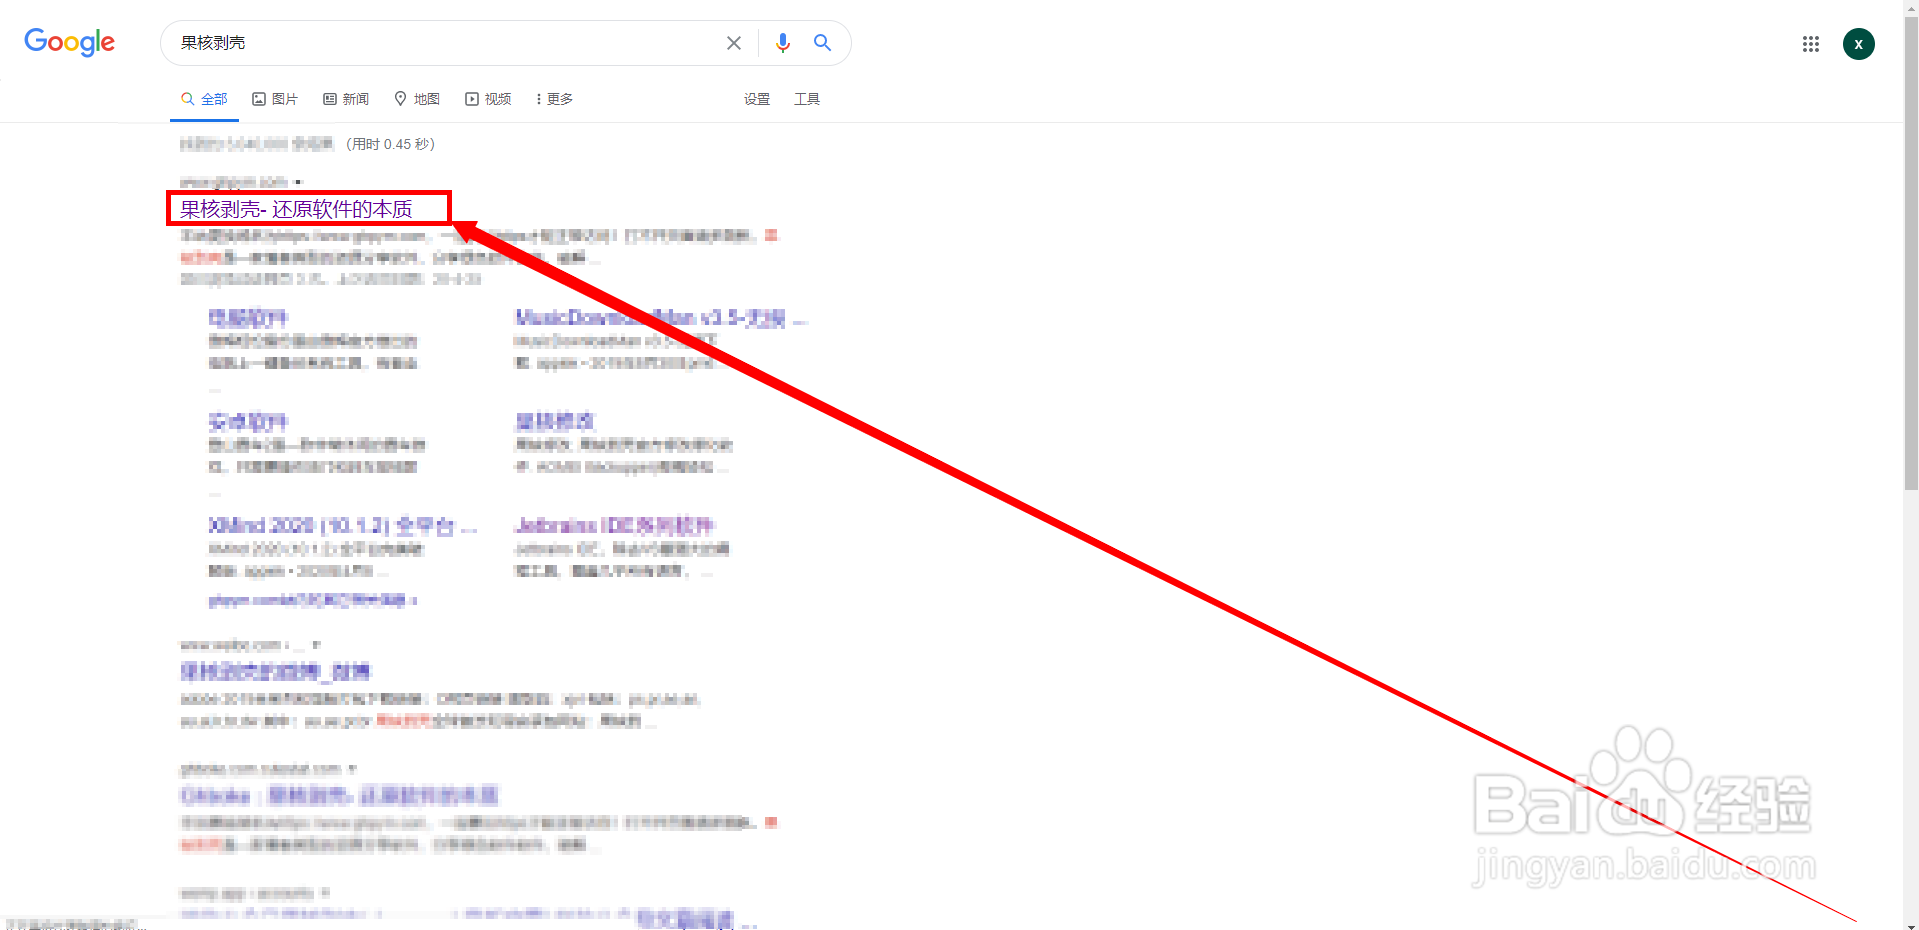Open the Google apps grid
Screen dimensions: 1919x930
(x=1811, y=44)
